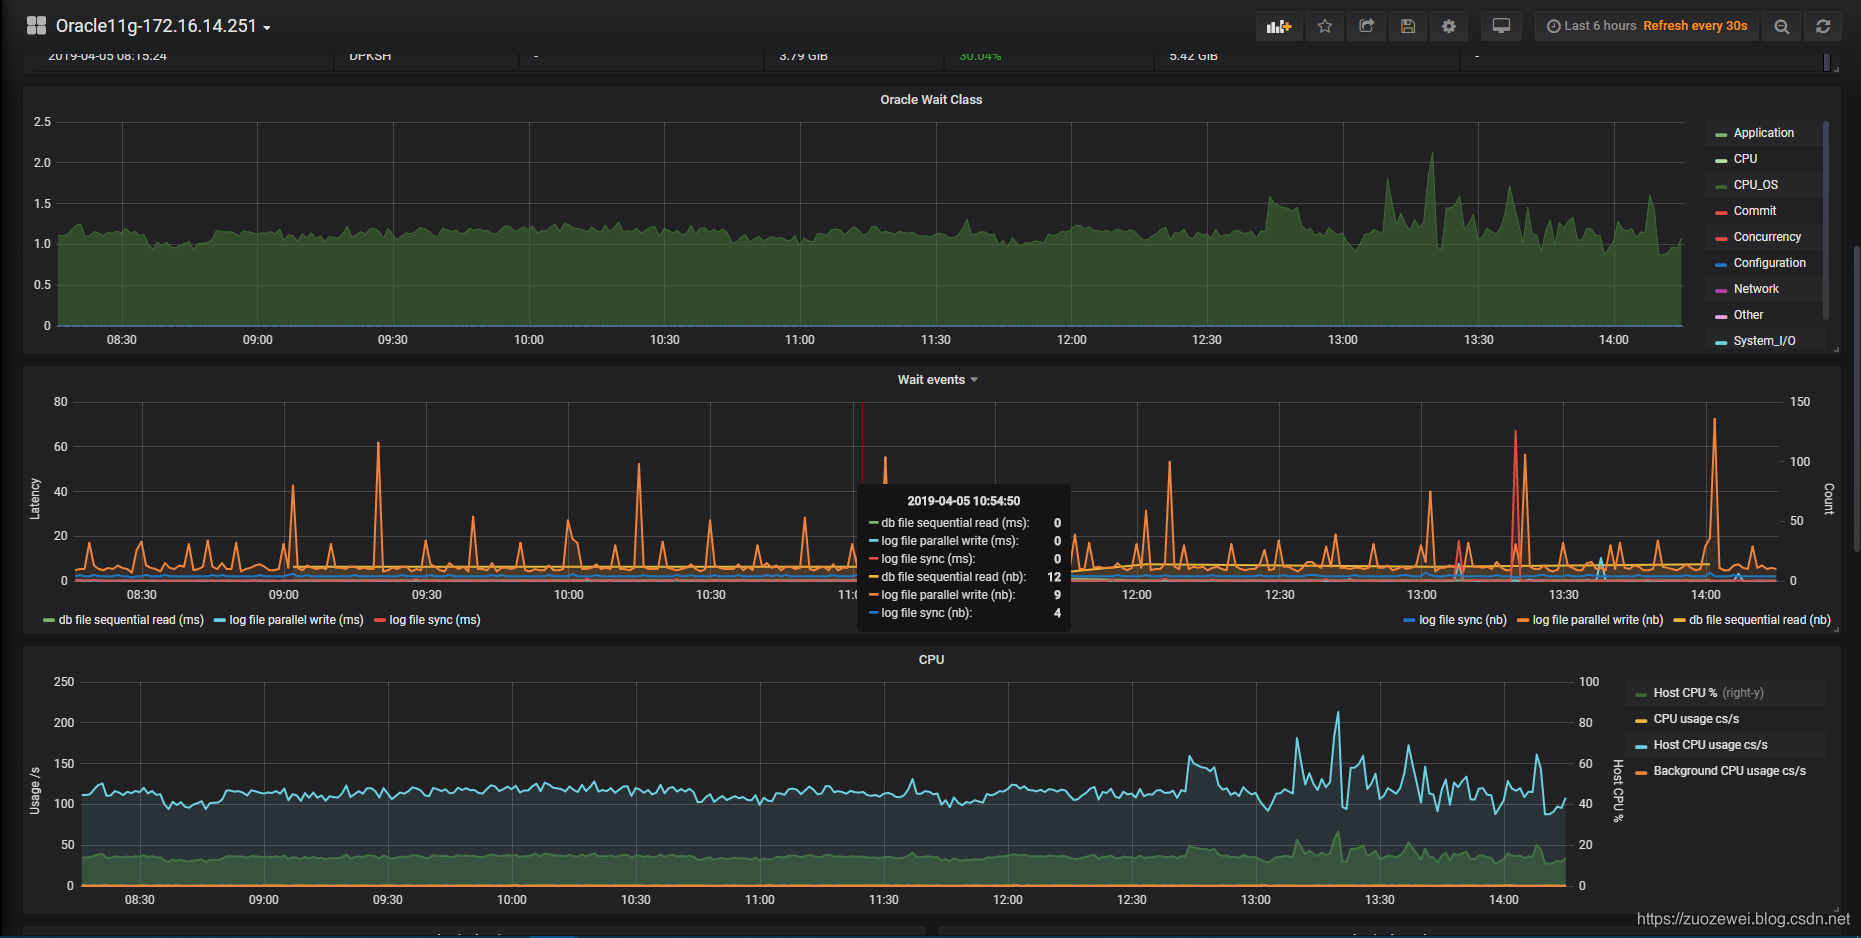Click the zoom out magnifier icon
Screen dimensions: 1861x938
point(1782,26)
